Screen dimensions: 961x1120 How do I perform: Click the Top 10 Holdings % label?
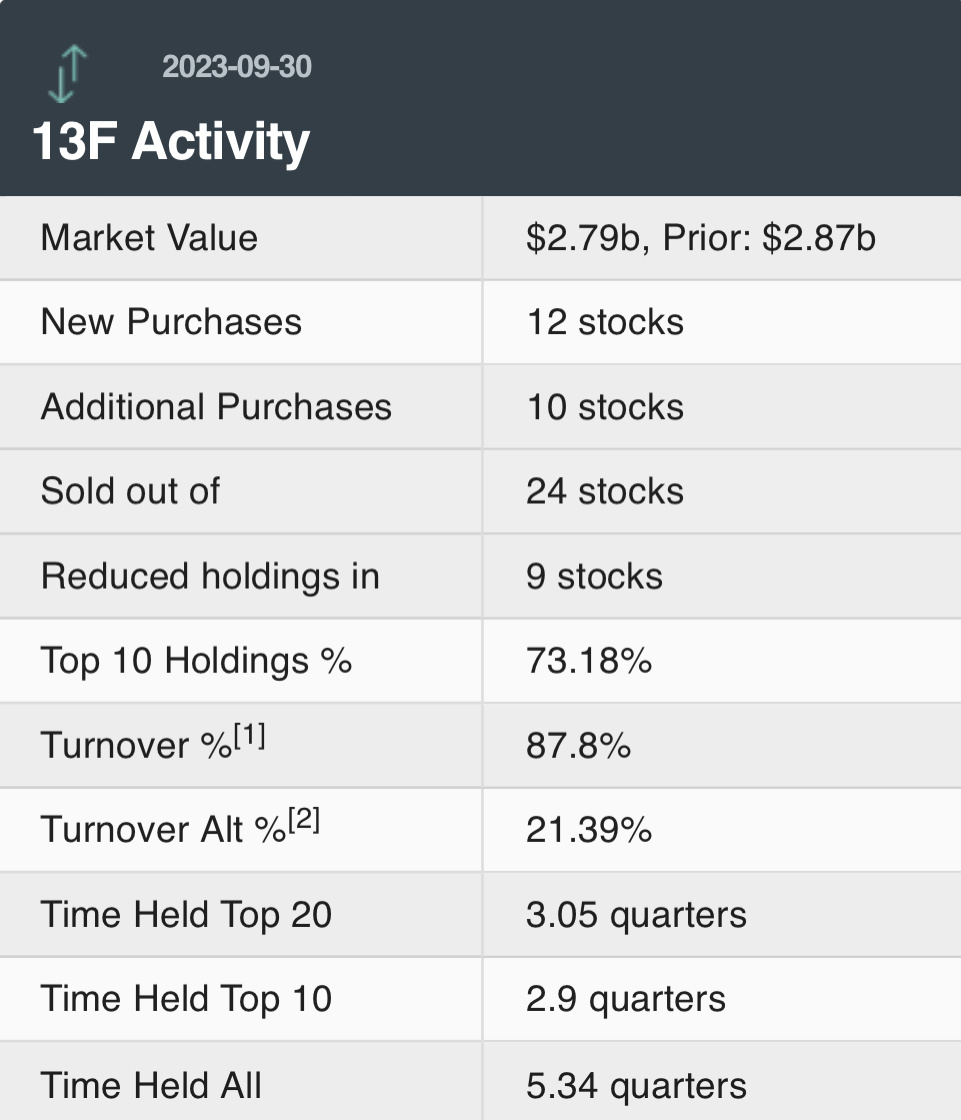pyautogui.click(x=196, y=660)
